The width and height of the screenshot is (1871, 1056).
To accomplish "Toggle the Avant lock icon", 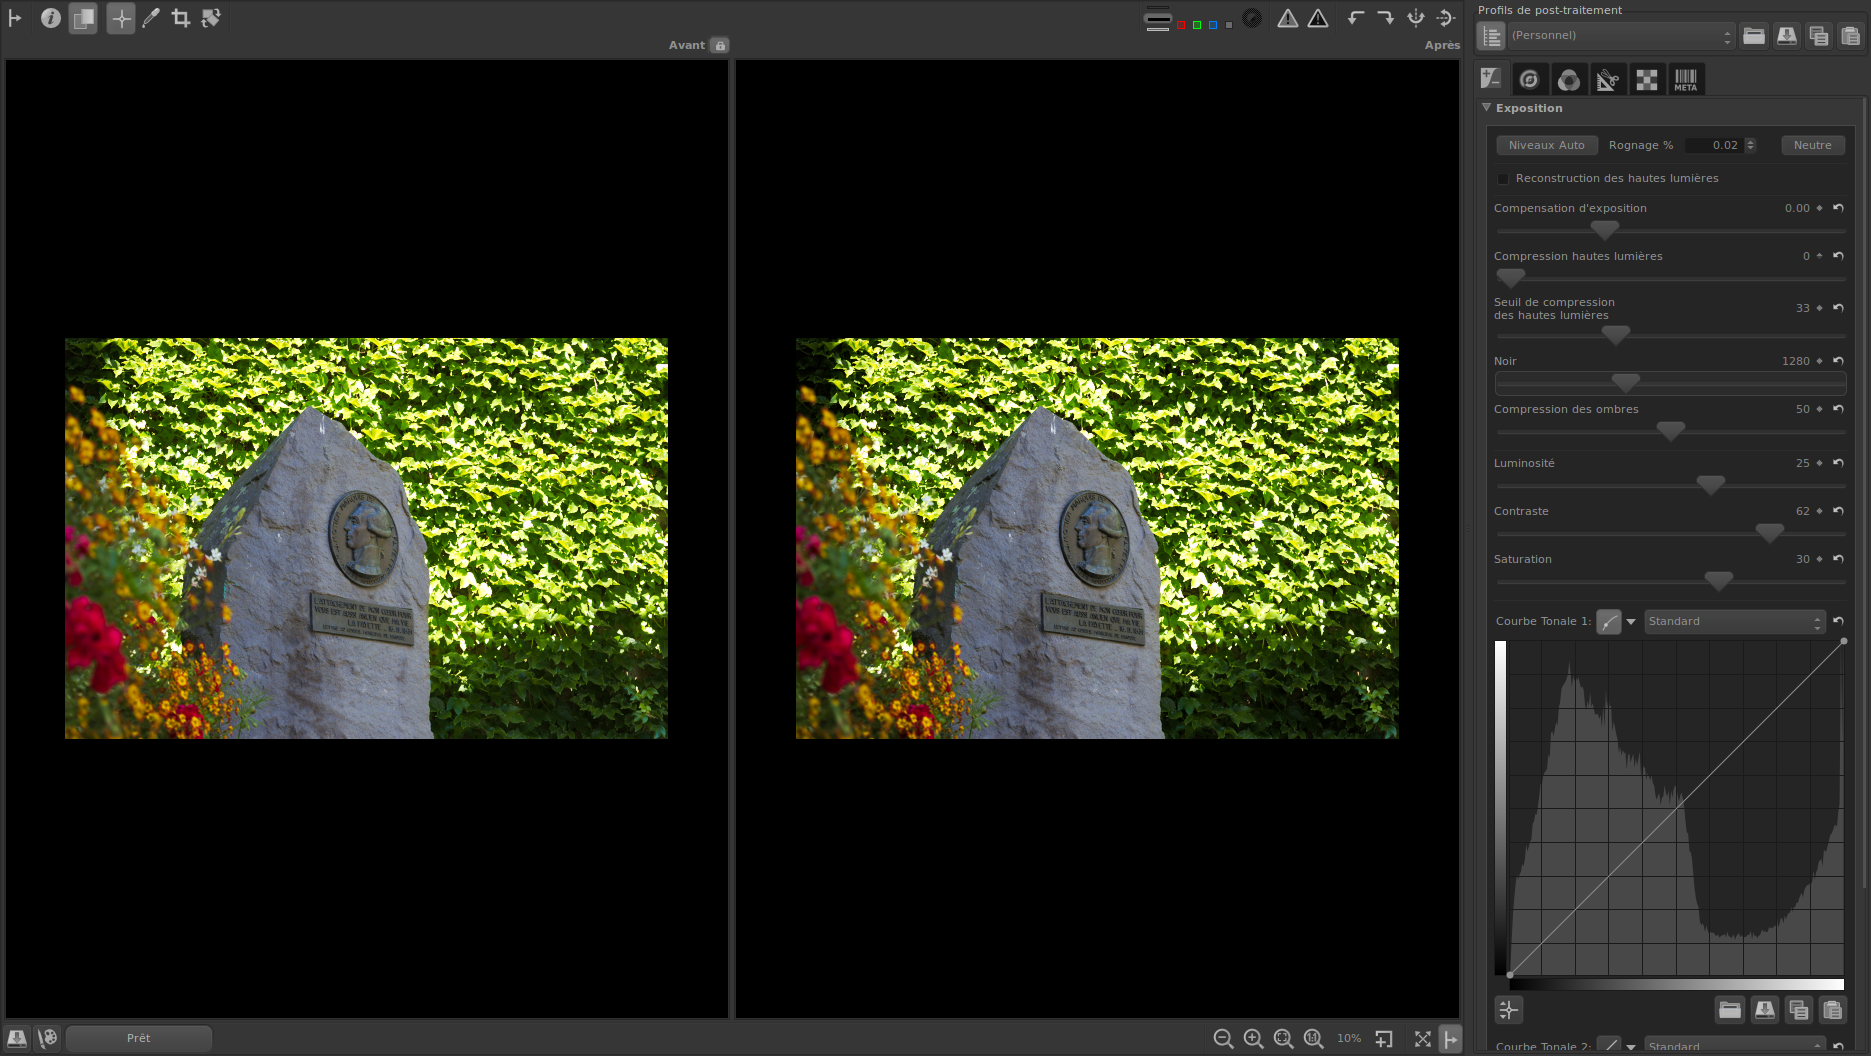I will click(720, 45).
